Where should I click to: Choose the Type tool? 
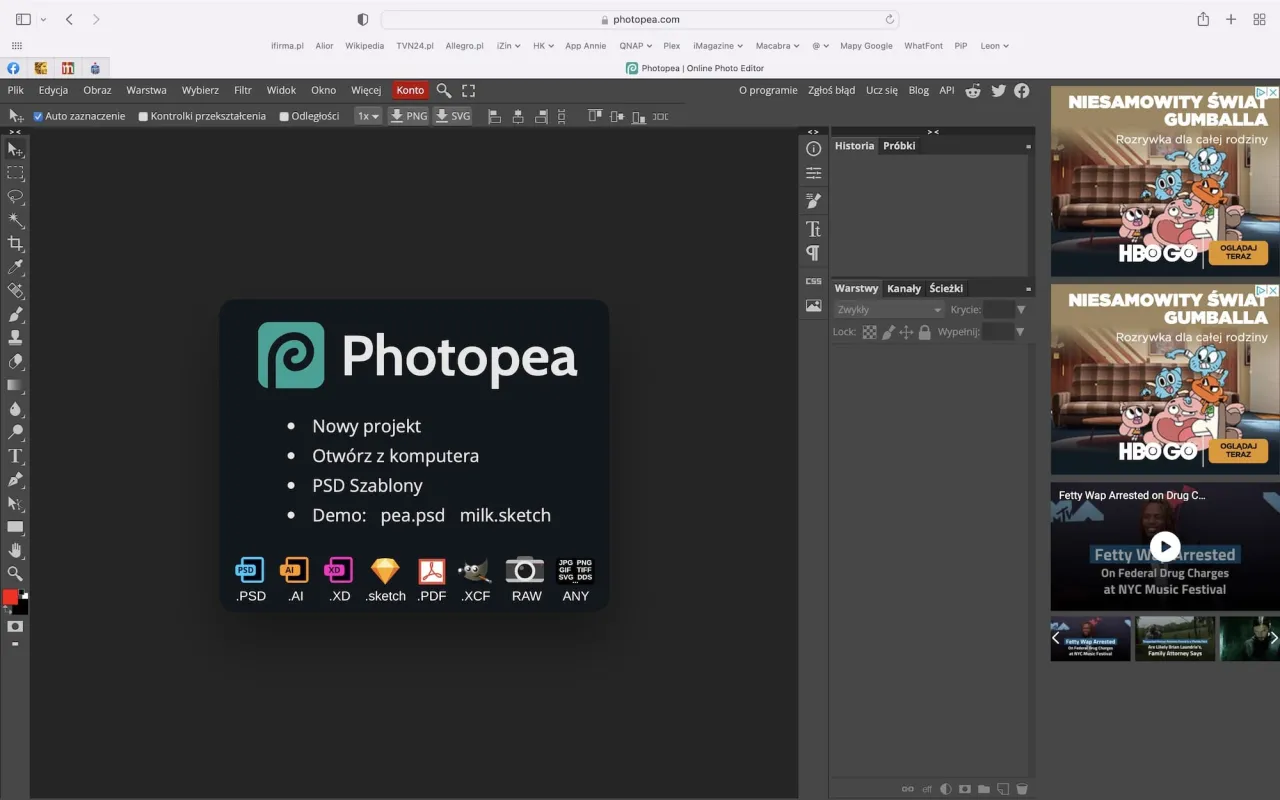pyautogui.click(x=15, y=455)
